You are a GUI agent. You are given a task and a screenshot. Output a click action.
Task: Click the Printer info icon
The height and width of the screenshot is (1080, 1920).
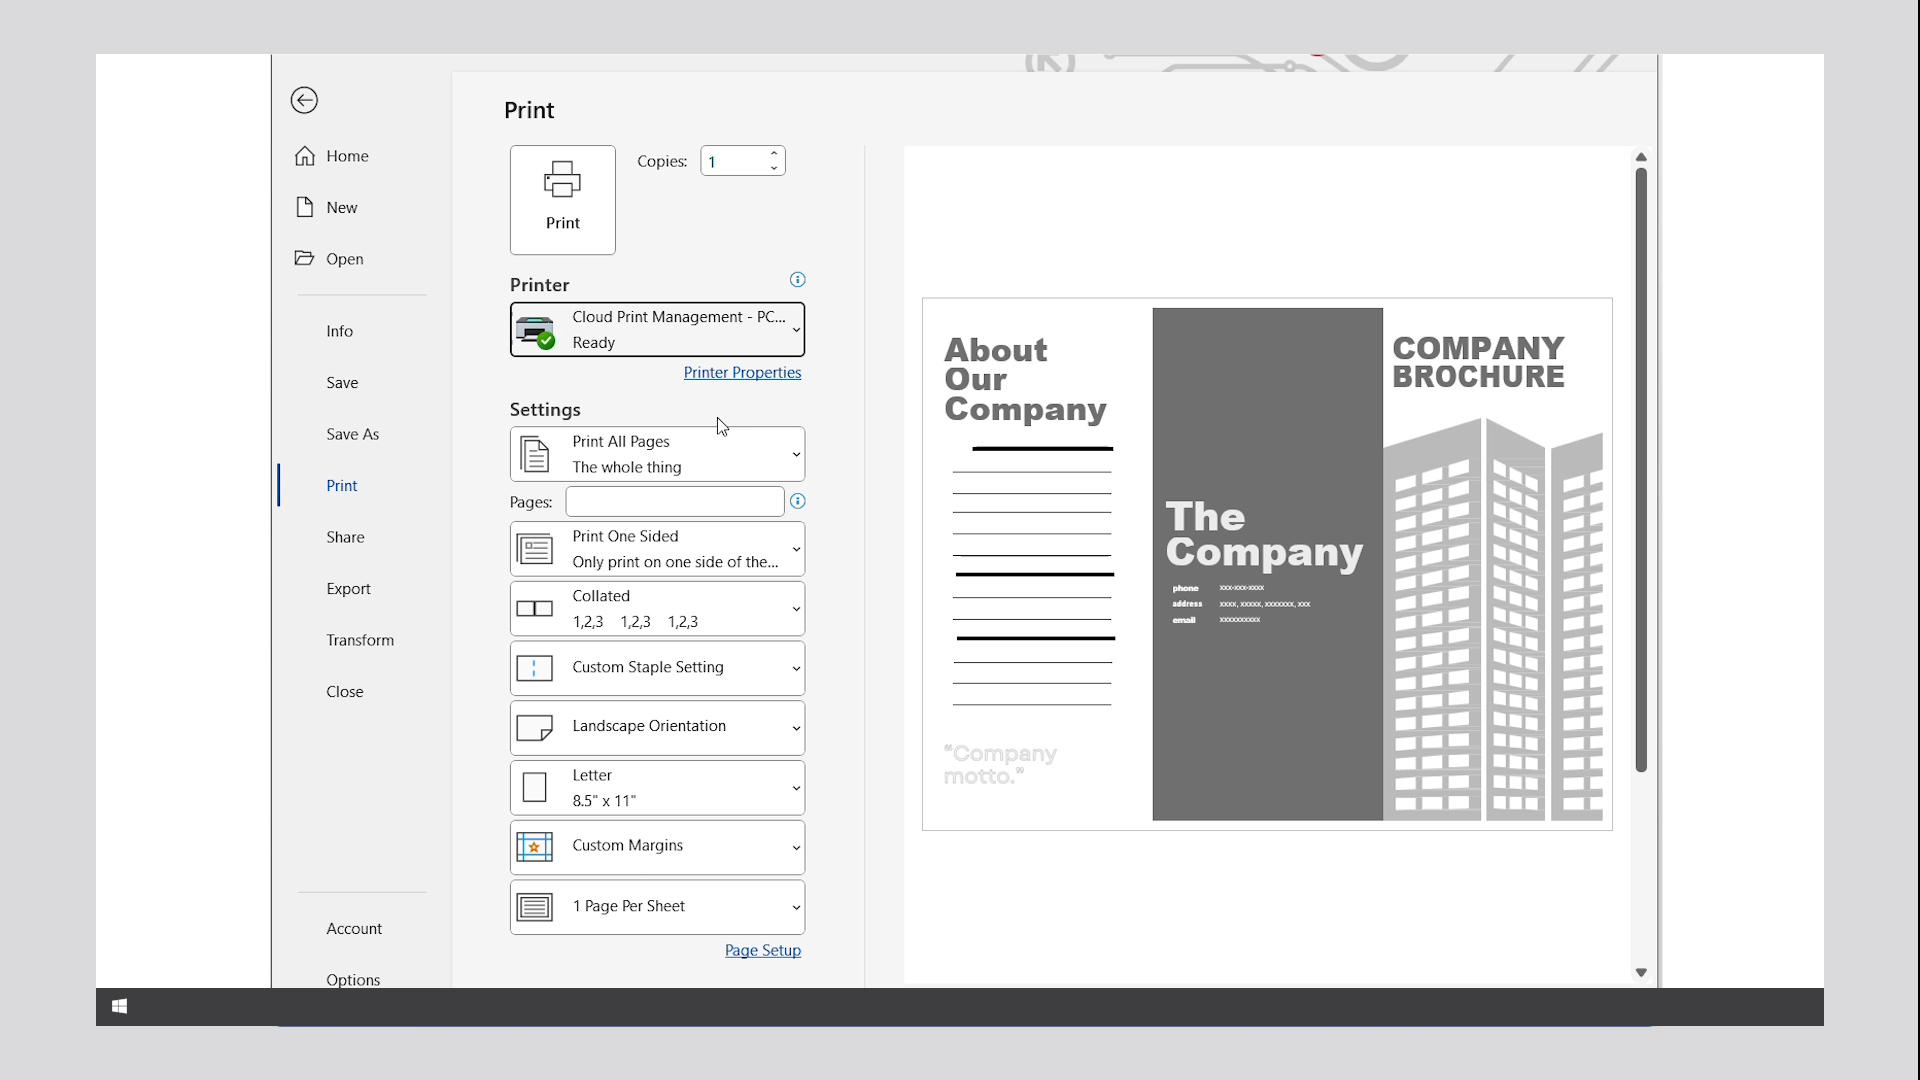point(797,280)
